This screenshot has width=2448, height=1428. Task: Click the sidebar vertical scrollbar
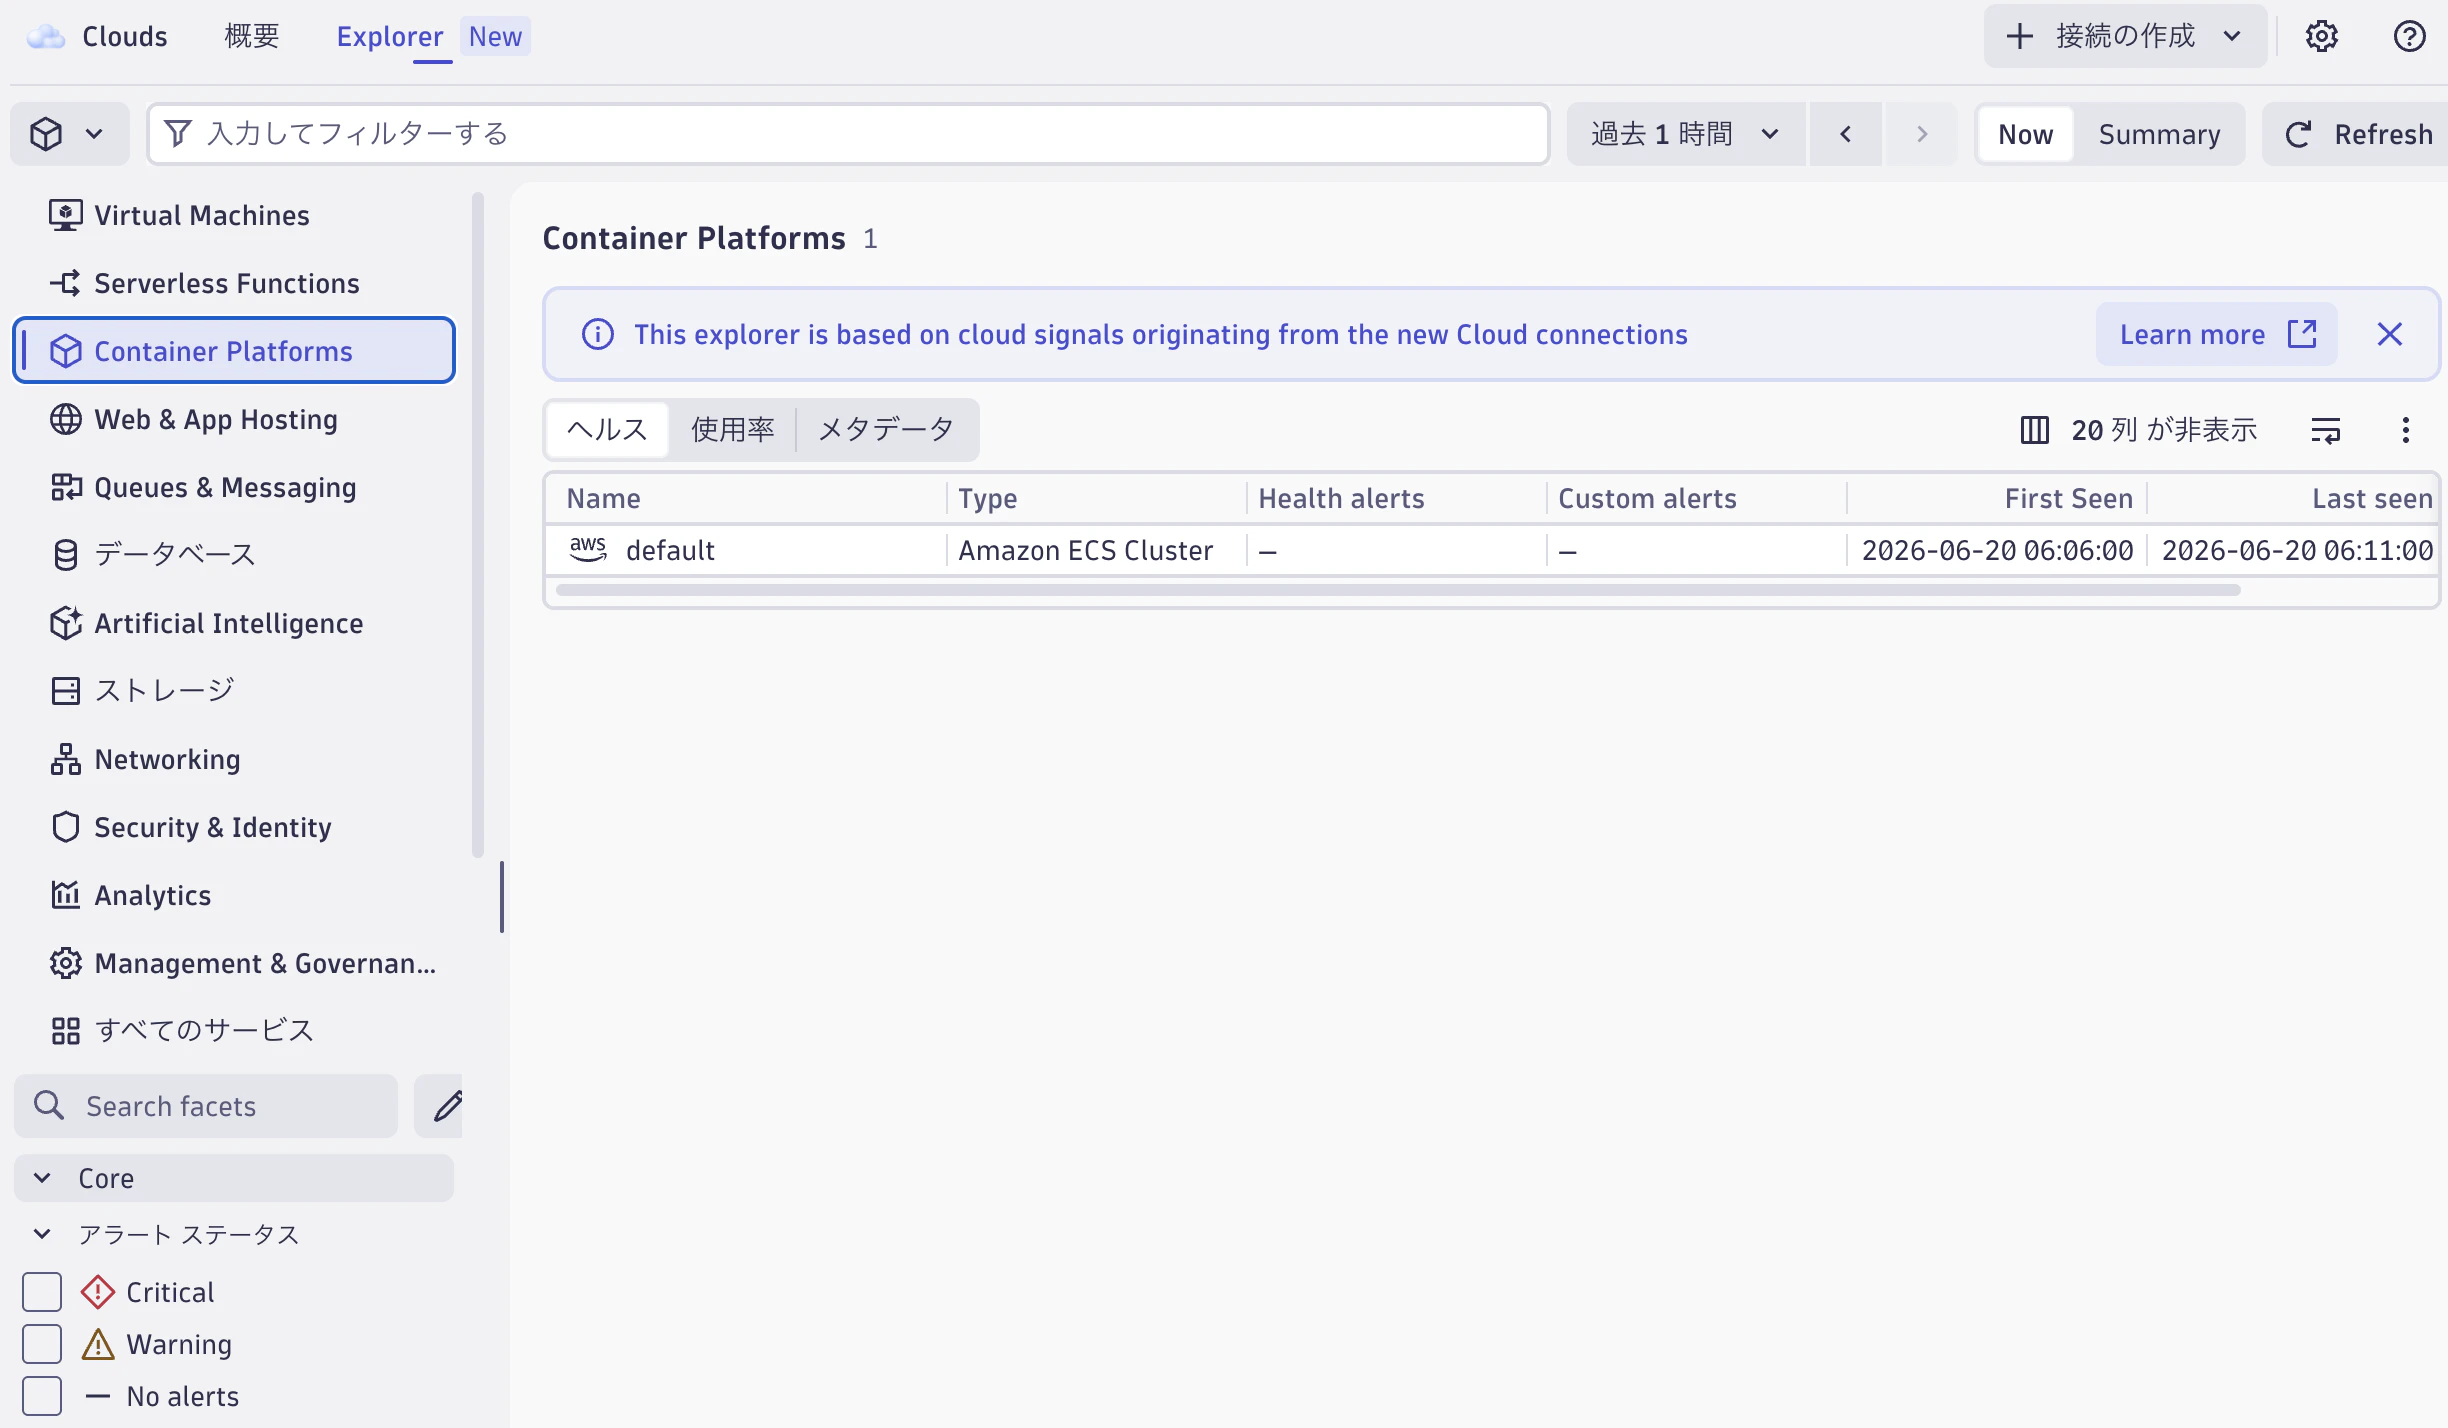[x=478, y=525]
